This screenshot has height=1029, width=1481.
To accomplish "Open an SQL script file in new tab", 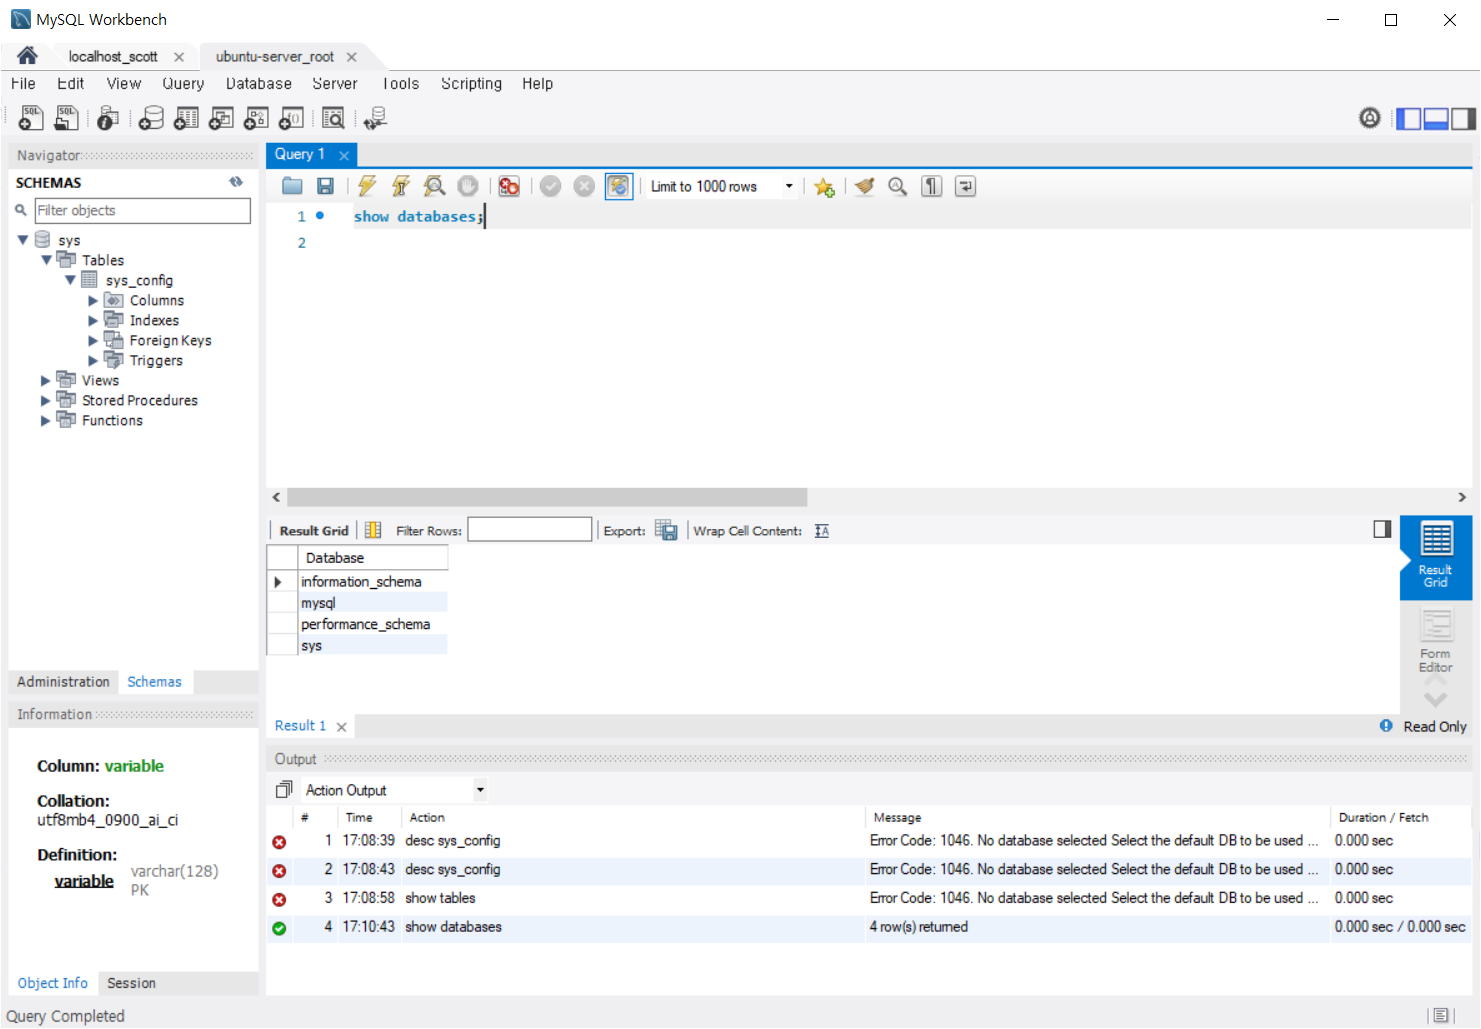I will (66, 118).
